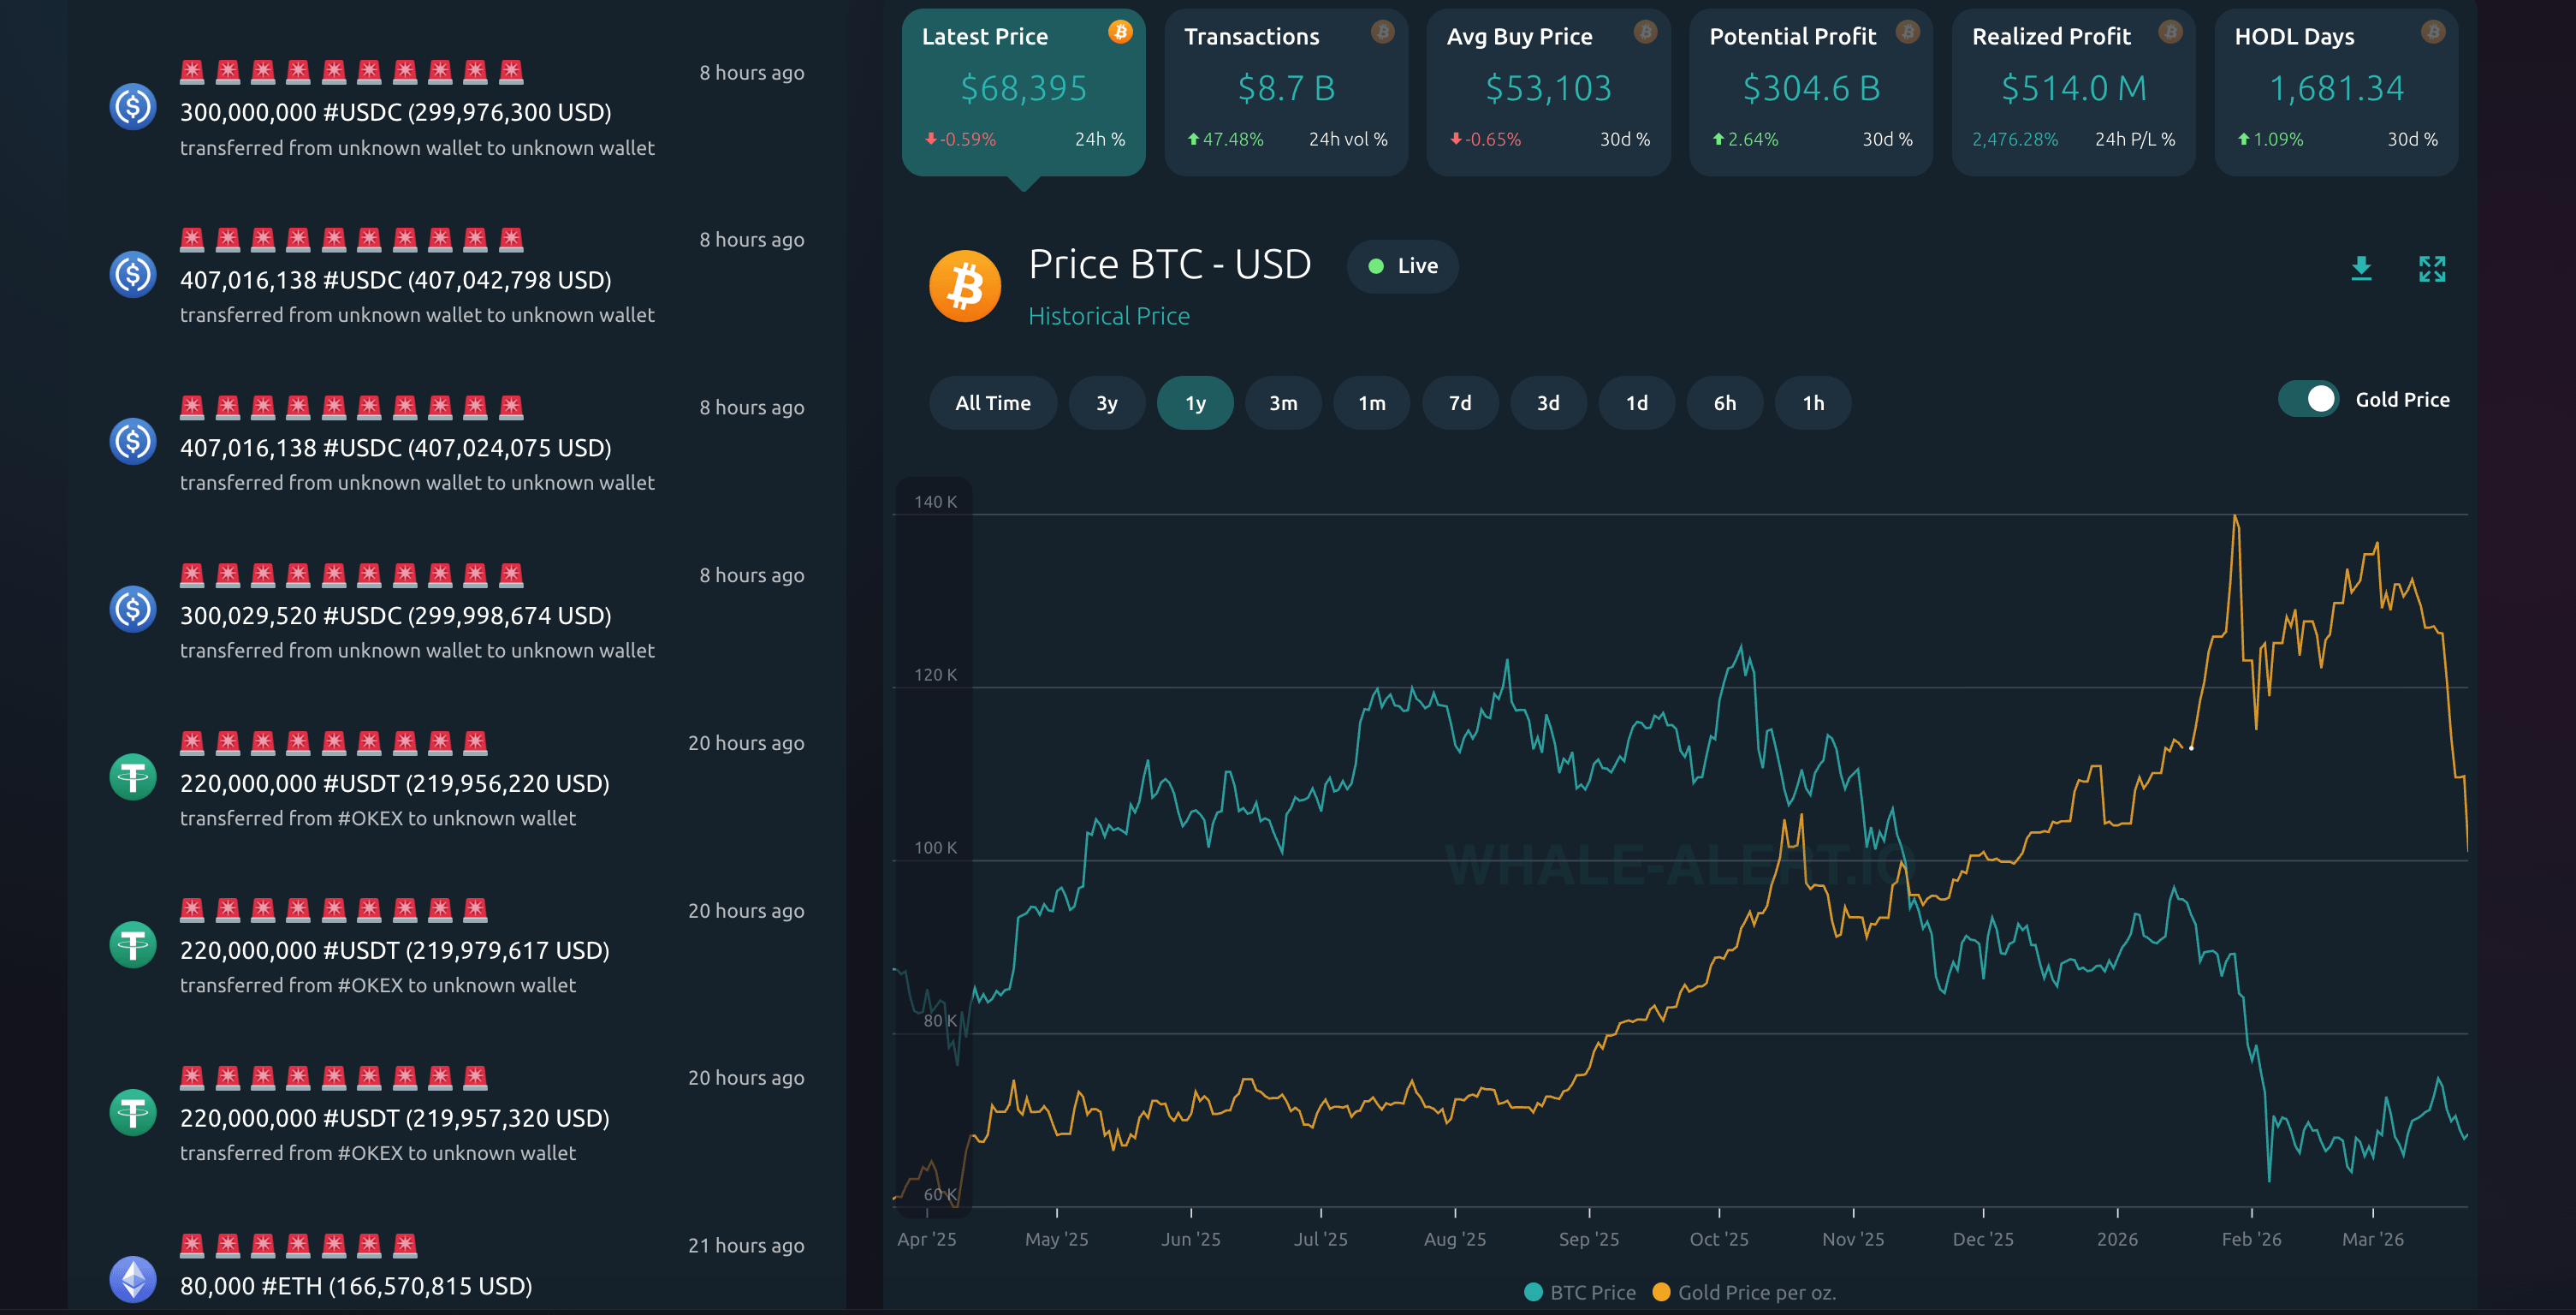2576x1315 pixels.
Task: Click the Bitcoin badge on the Transactions card
Action: (1382, 32)
